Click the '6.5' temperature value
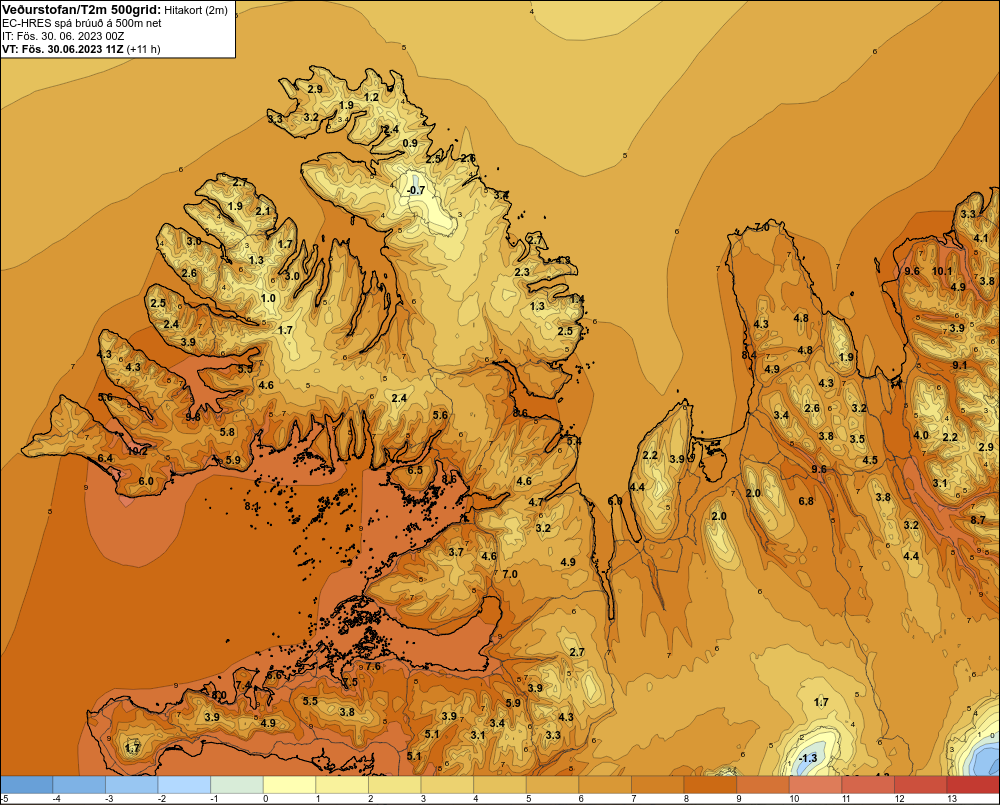This screenshot has width=1000, height=805. [415, 469]
